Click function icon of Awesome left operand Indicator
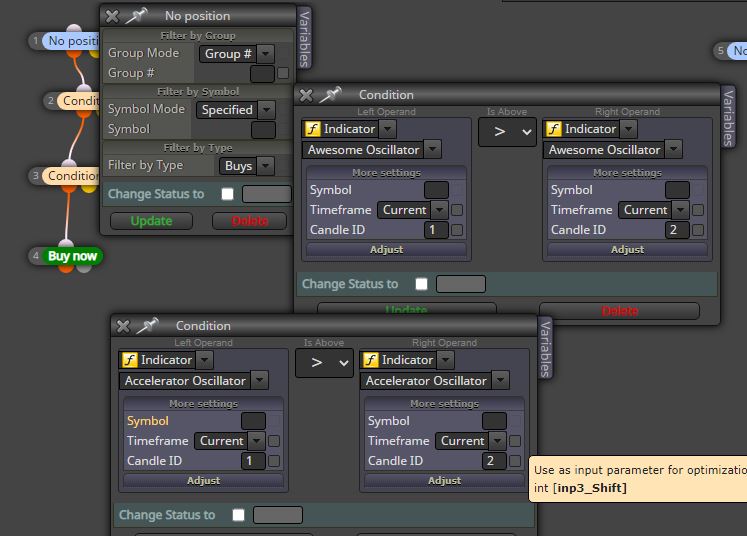 tap(313, 129)
